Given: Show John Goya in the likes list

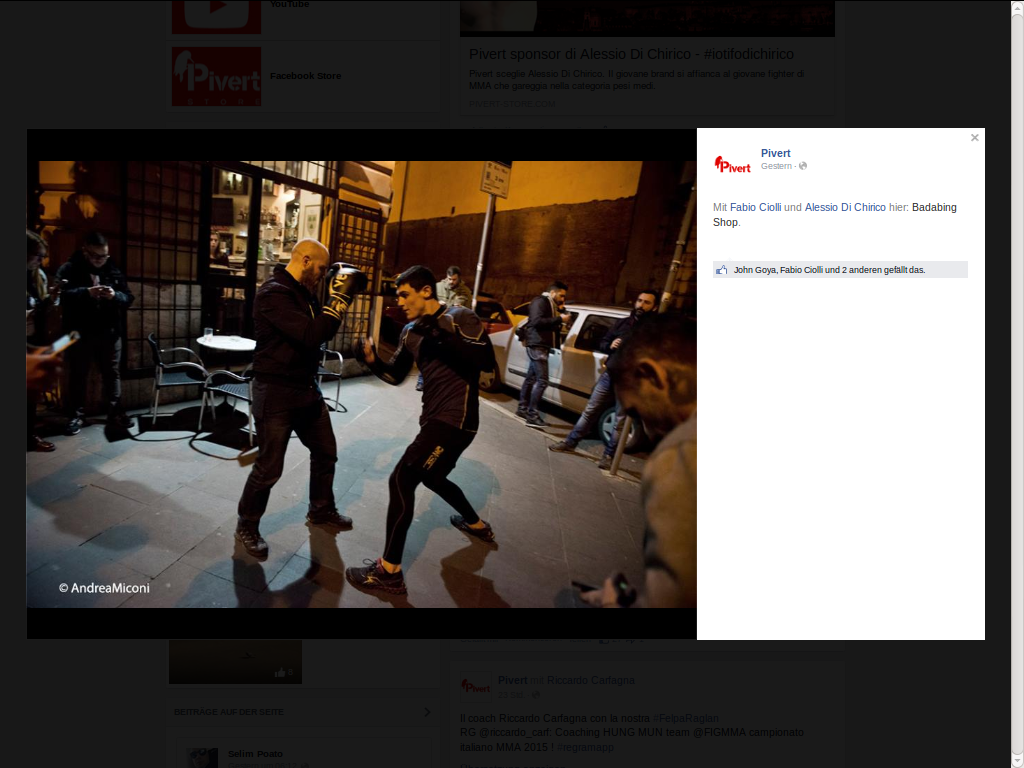Looking at the screenshot, I should 755,270.
